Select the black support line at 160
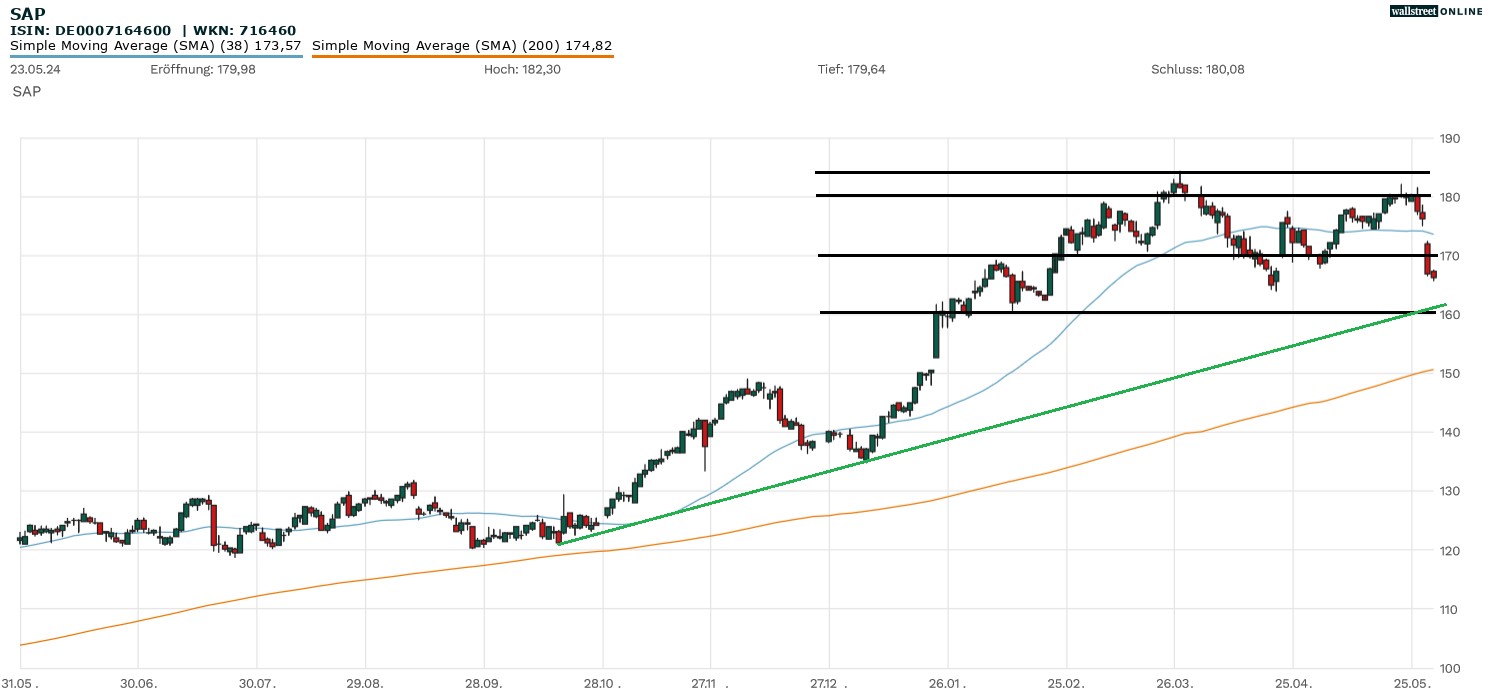The width and height of the screenshot is (1490, 689). point(1100,312)
